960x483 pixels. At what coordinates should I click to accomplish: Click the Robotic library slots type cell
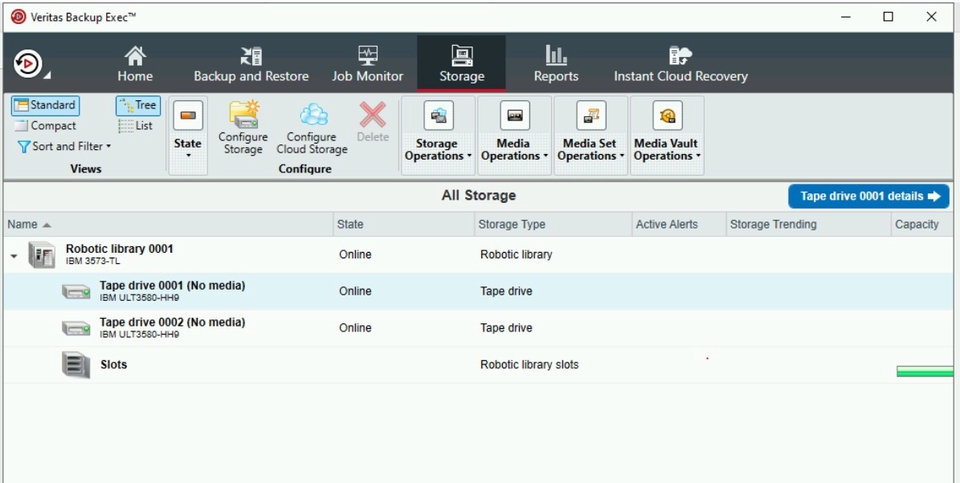[529, 365]
